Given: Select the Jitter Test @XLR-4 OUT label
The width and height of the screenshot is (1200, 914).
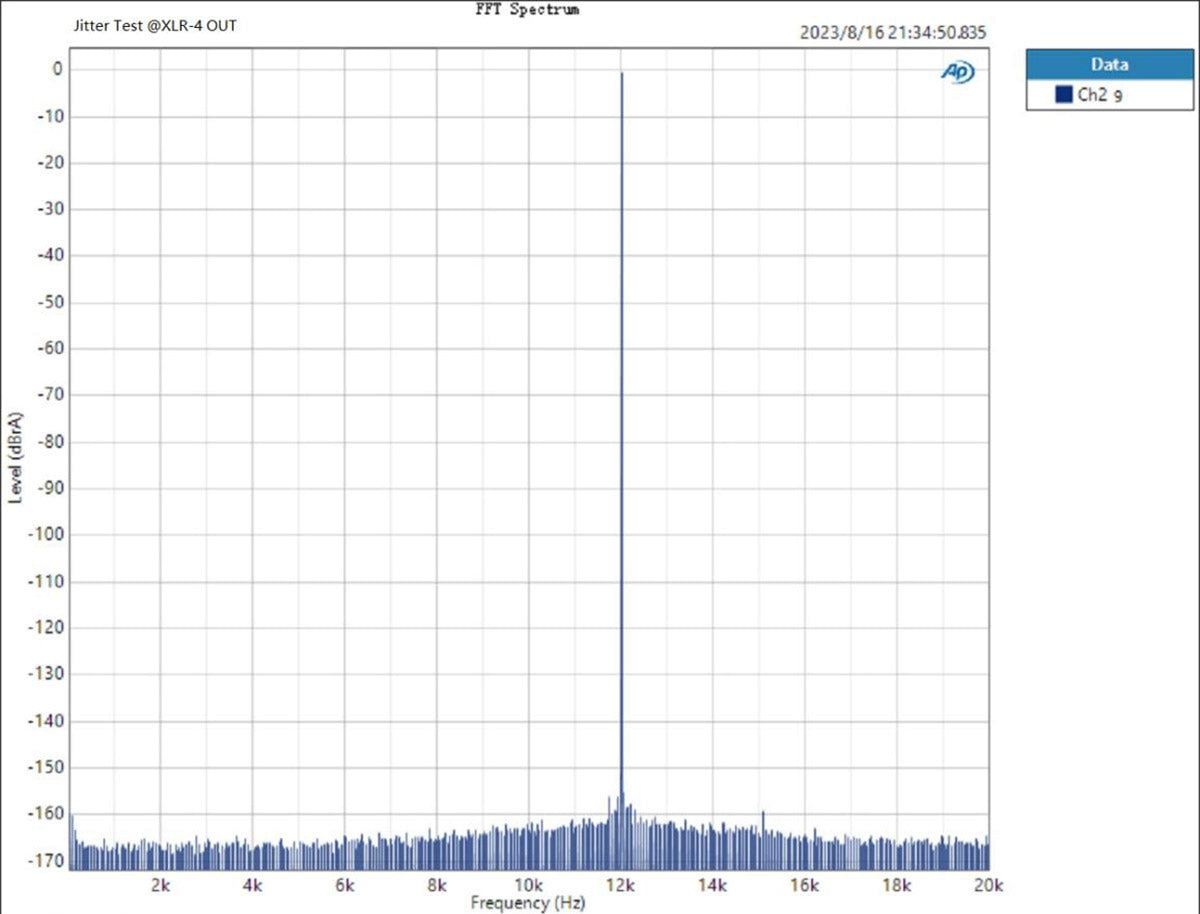Looking at the screenshot, I should point(155,25).
